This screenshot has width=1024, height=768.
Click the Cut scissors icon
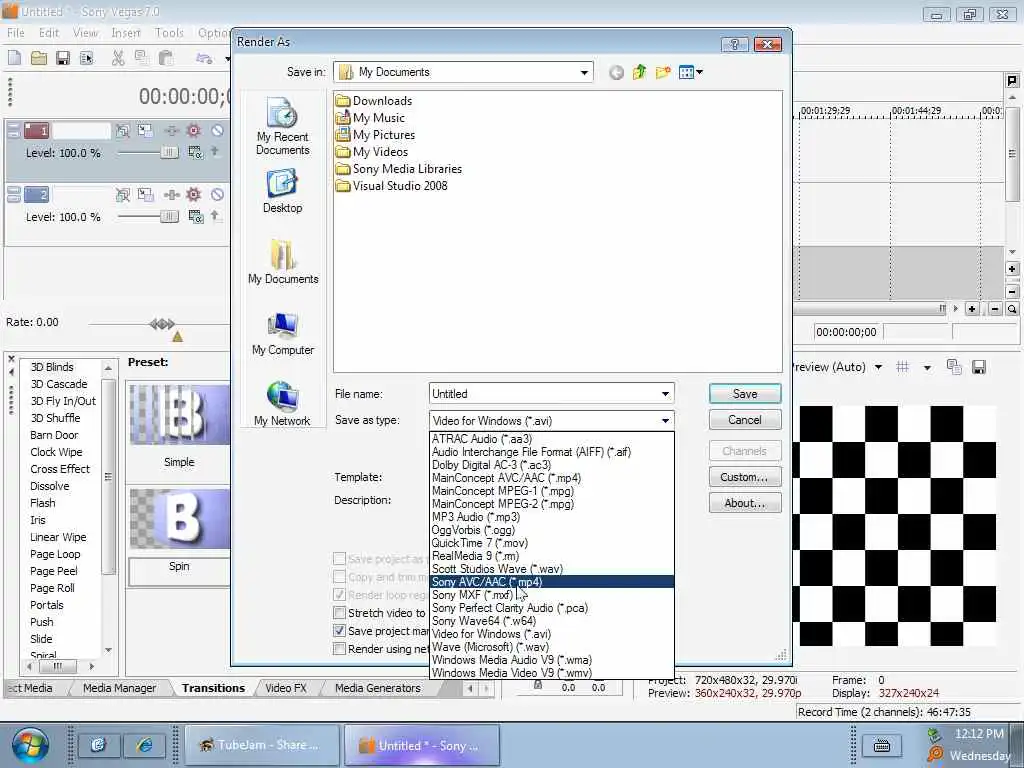118,58
